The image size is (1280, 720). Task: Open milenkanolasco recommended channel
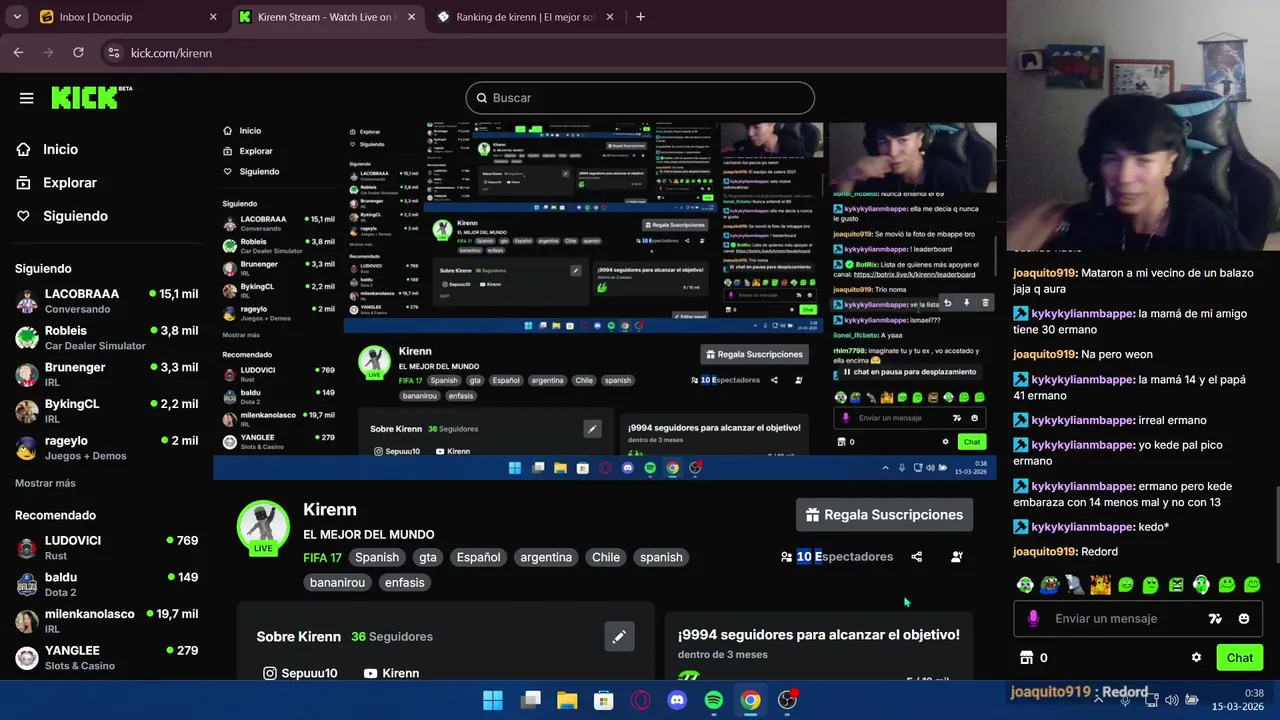pyautogui.click(x=106, y=620)
